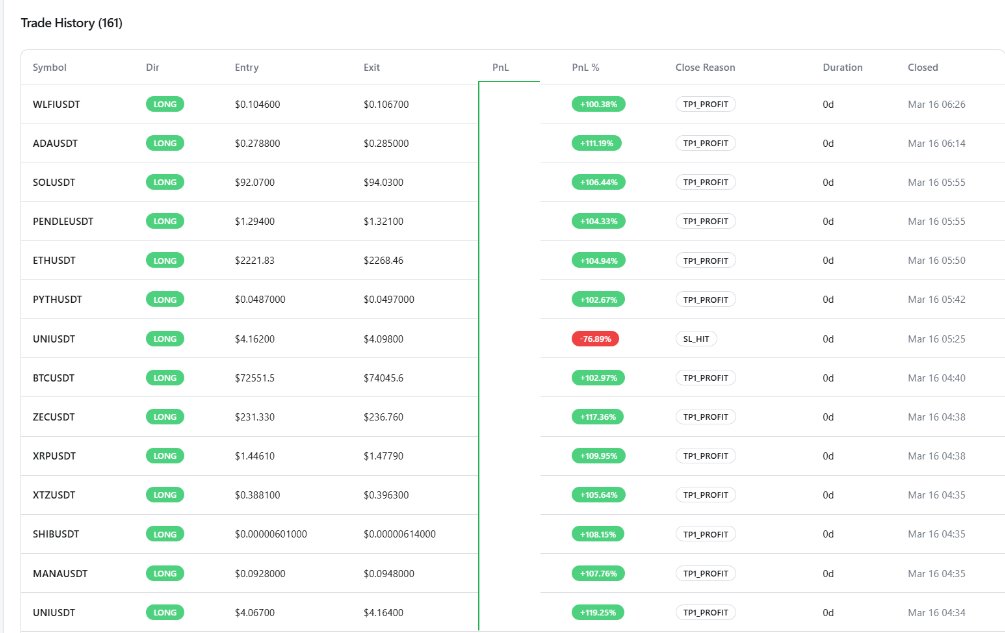Click the Trade History (161) heading
1005x633 pixels.
(71, 22)
